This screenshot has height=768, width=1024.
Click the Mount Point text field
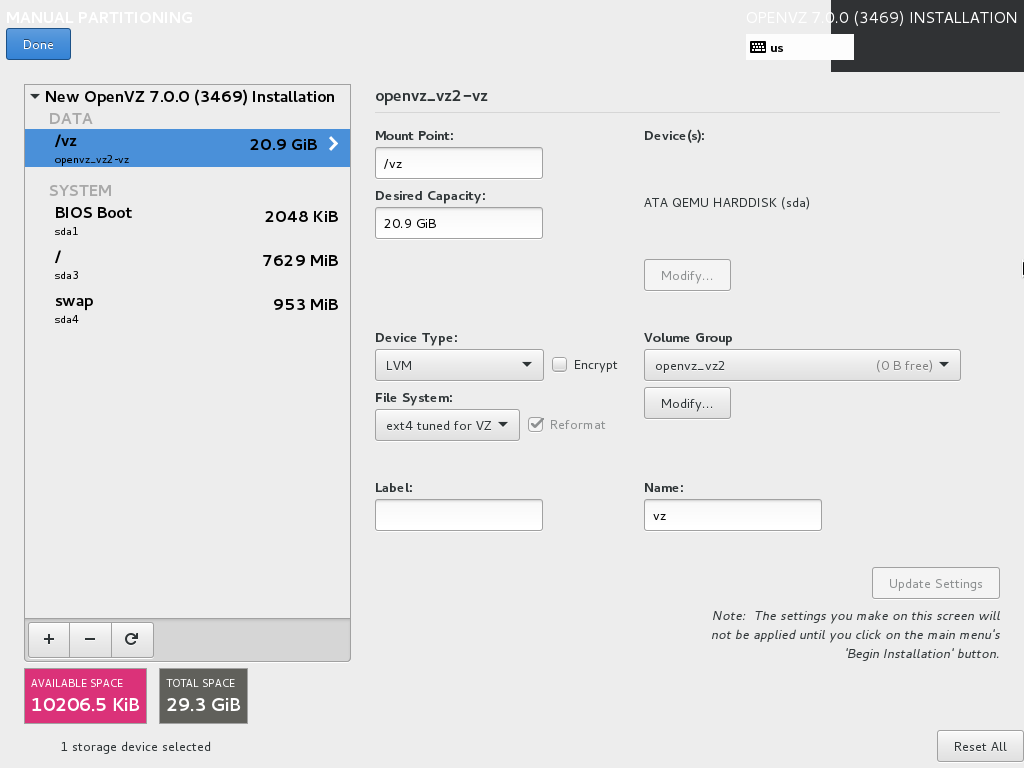(458, 163)
